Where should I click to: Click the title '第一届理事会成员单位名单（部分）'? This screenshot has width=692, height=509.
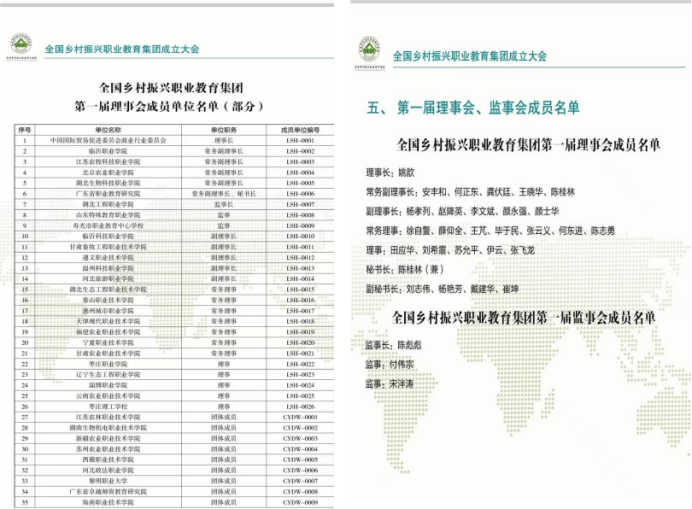tap(169, 106)
